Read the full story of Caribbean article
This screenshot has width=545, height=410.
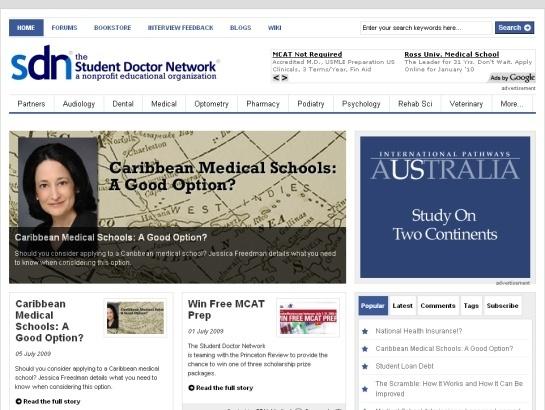coord(48,401)
